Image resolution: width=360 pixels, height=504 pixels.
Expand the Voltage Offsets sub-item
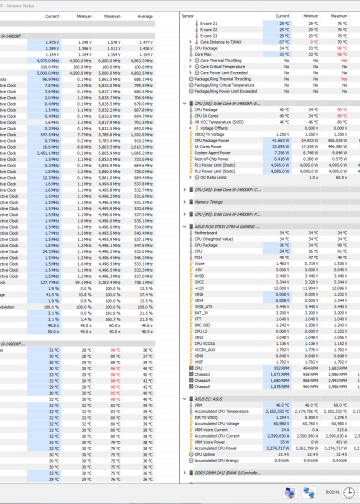pyautogui.click(x=190, y=128)
